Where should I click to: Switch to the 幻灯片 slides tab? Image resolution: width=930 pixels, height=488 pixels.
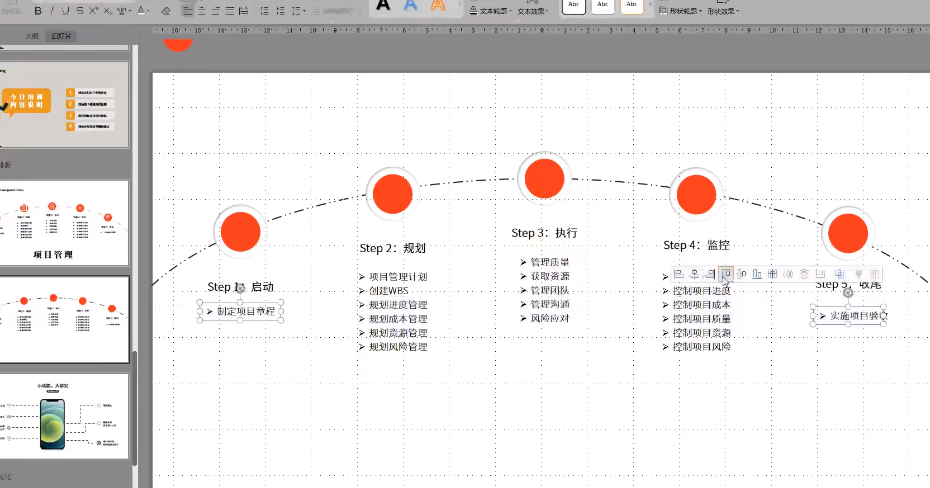pyautogui.click(x=61, y=36)
